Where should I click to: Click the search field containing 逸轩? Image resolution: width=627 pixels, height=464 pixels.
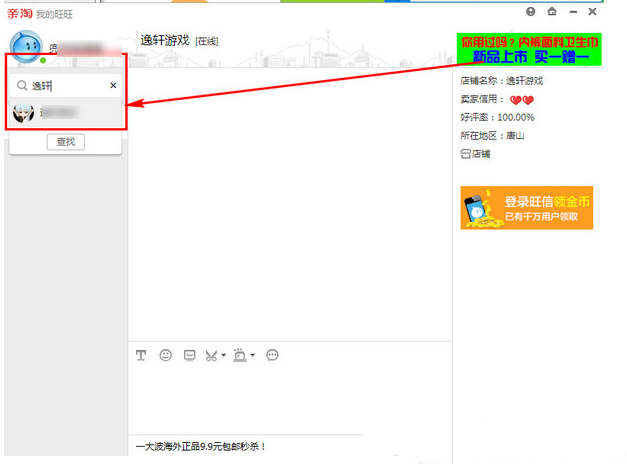tap(66, 85)
